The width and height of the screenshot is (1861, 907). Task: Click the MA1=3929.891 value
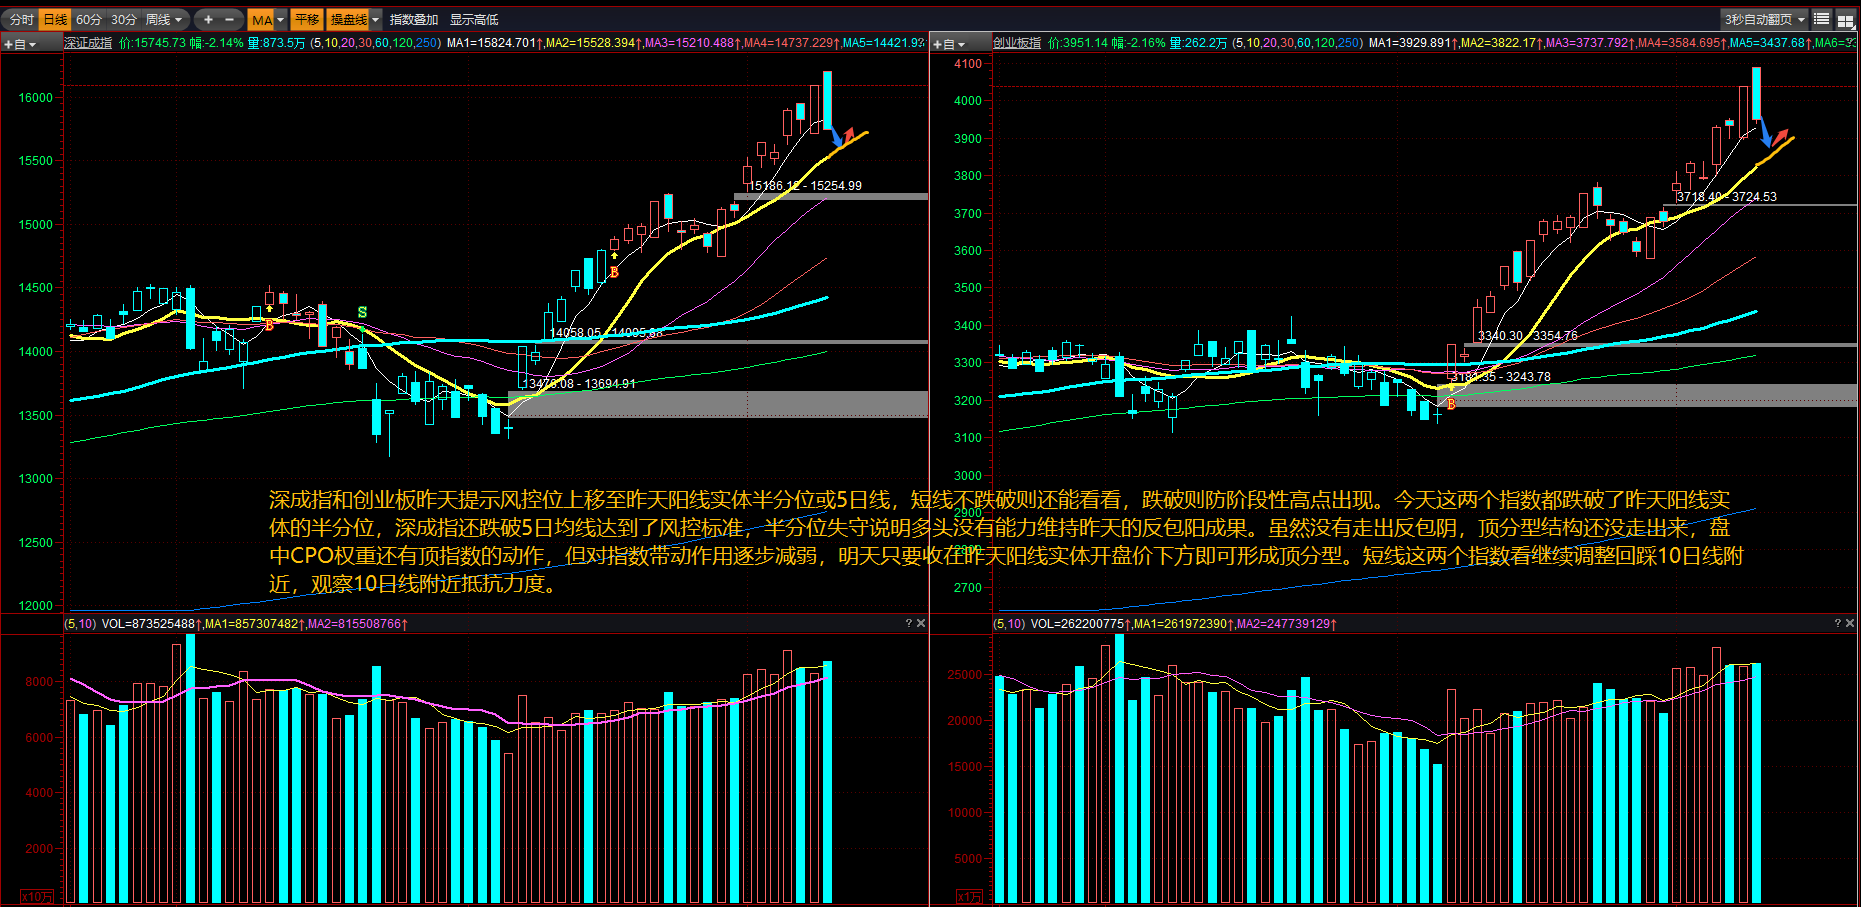(x=1412, y=43)
